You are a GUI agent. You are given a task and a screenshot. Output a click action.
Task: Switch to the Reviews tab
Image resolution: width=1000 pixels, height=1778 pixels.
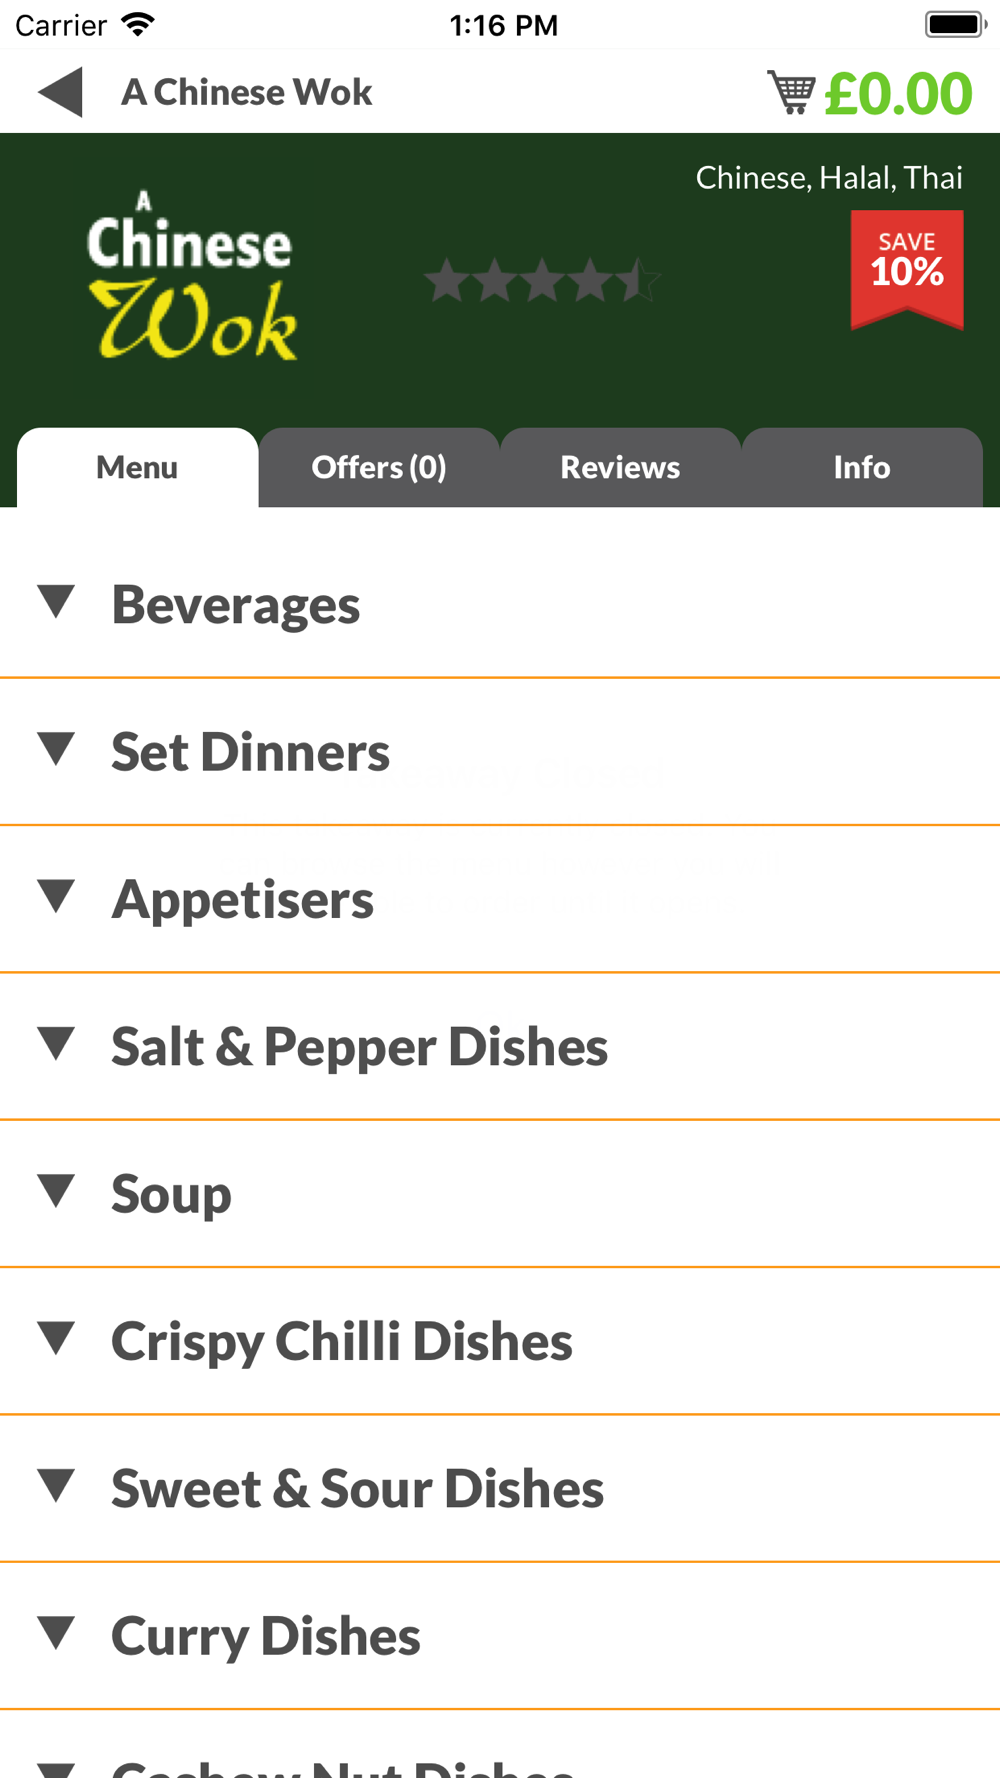click(x=620, y=467)
